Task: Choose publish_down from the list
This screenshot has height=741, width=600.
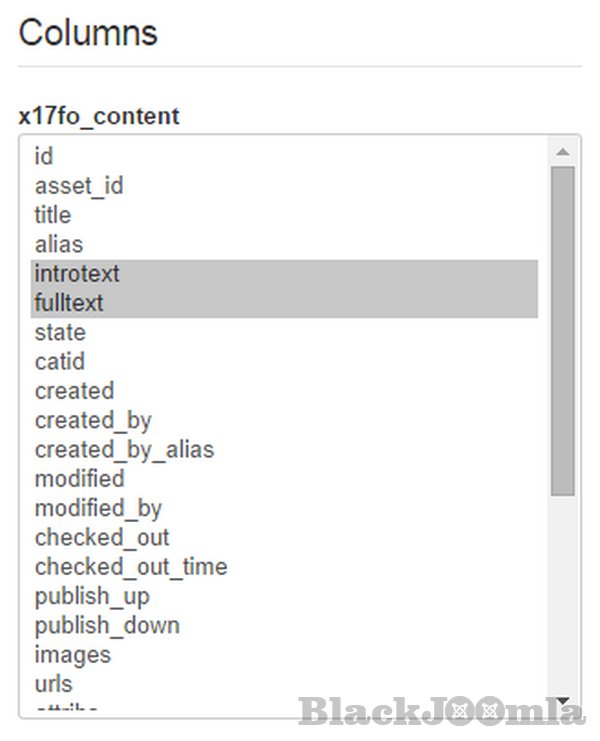Action: pos(107,625)
